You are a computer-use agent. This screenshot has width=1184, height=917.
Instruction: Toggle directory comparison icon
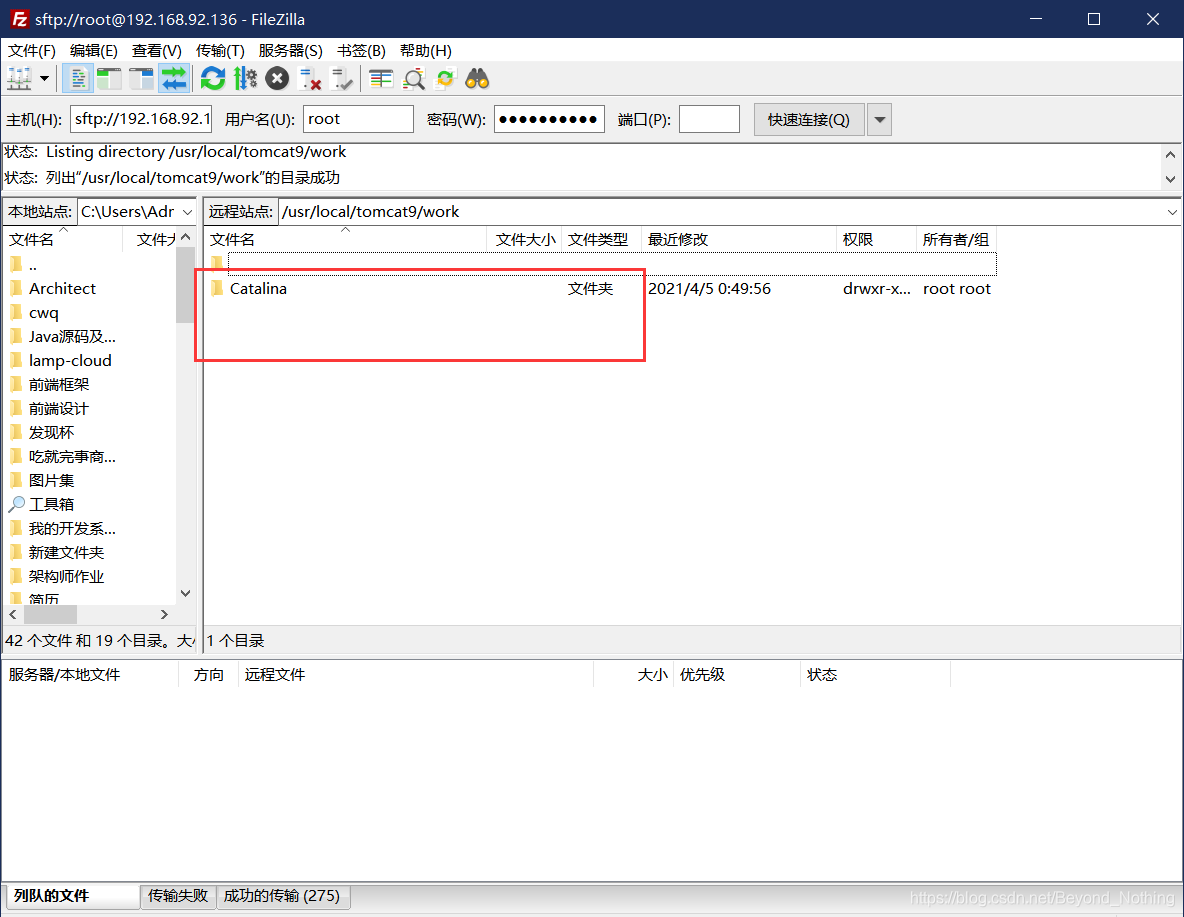414,79
